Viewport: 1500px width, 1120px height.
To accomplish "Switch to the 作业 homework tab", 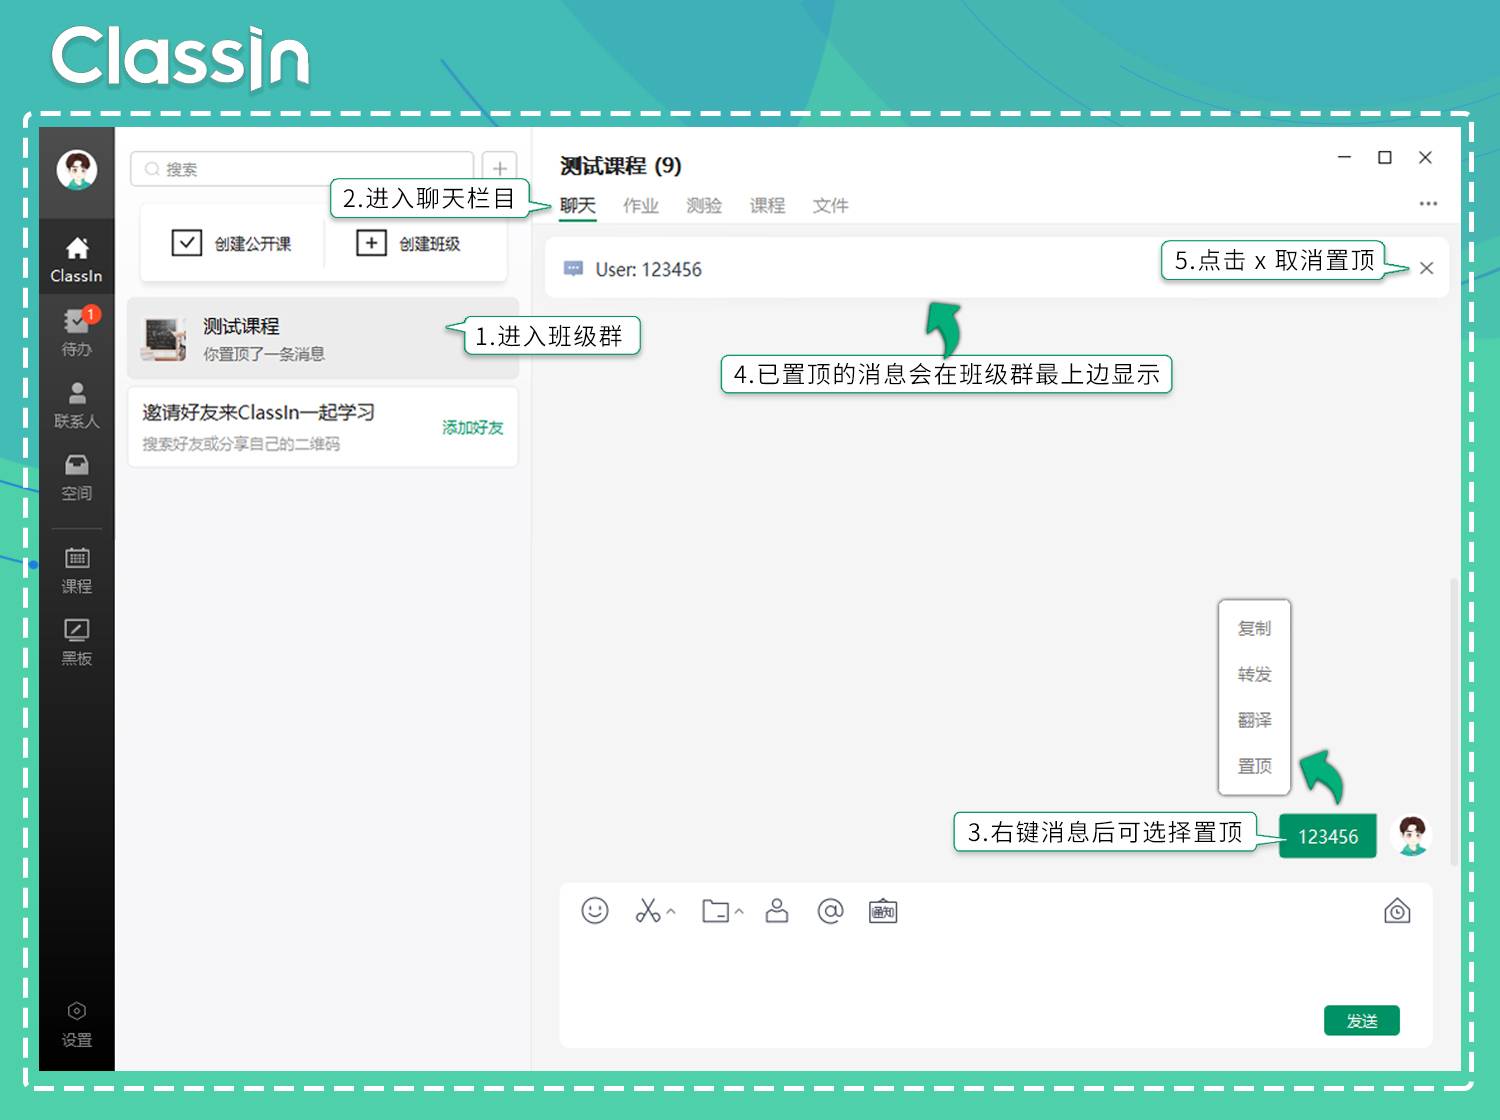I will click(641, 205).
